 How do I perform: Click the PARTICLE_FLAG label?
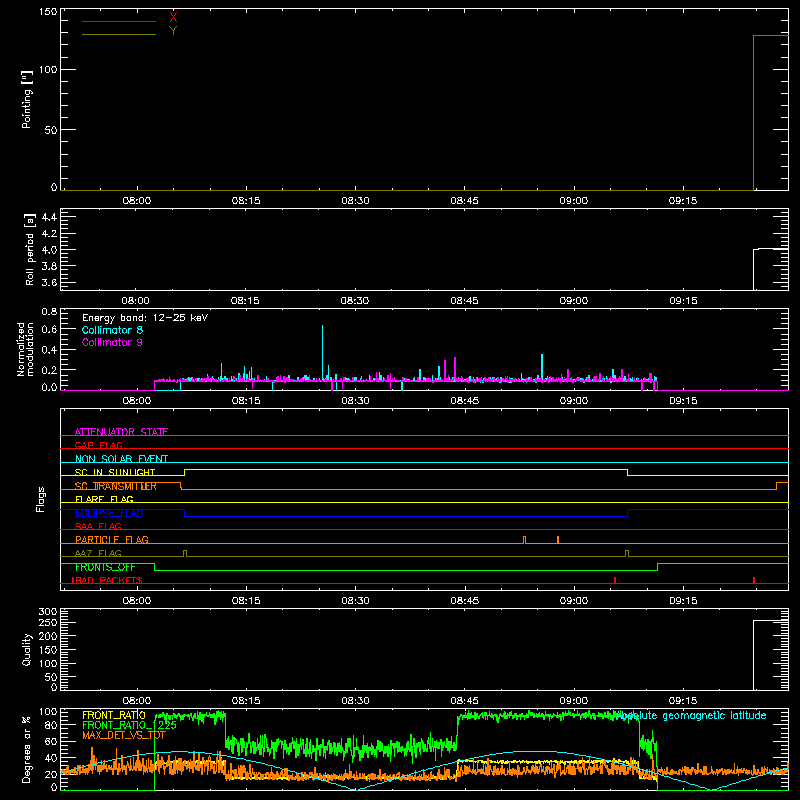112,539
